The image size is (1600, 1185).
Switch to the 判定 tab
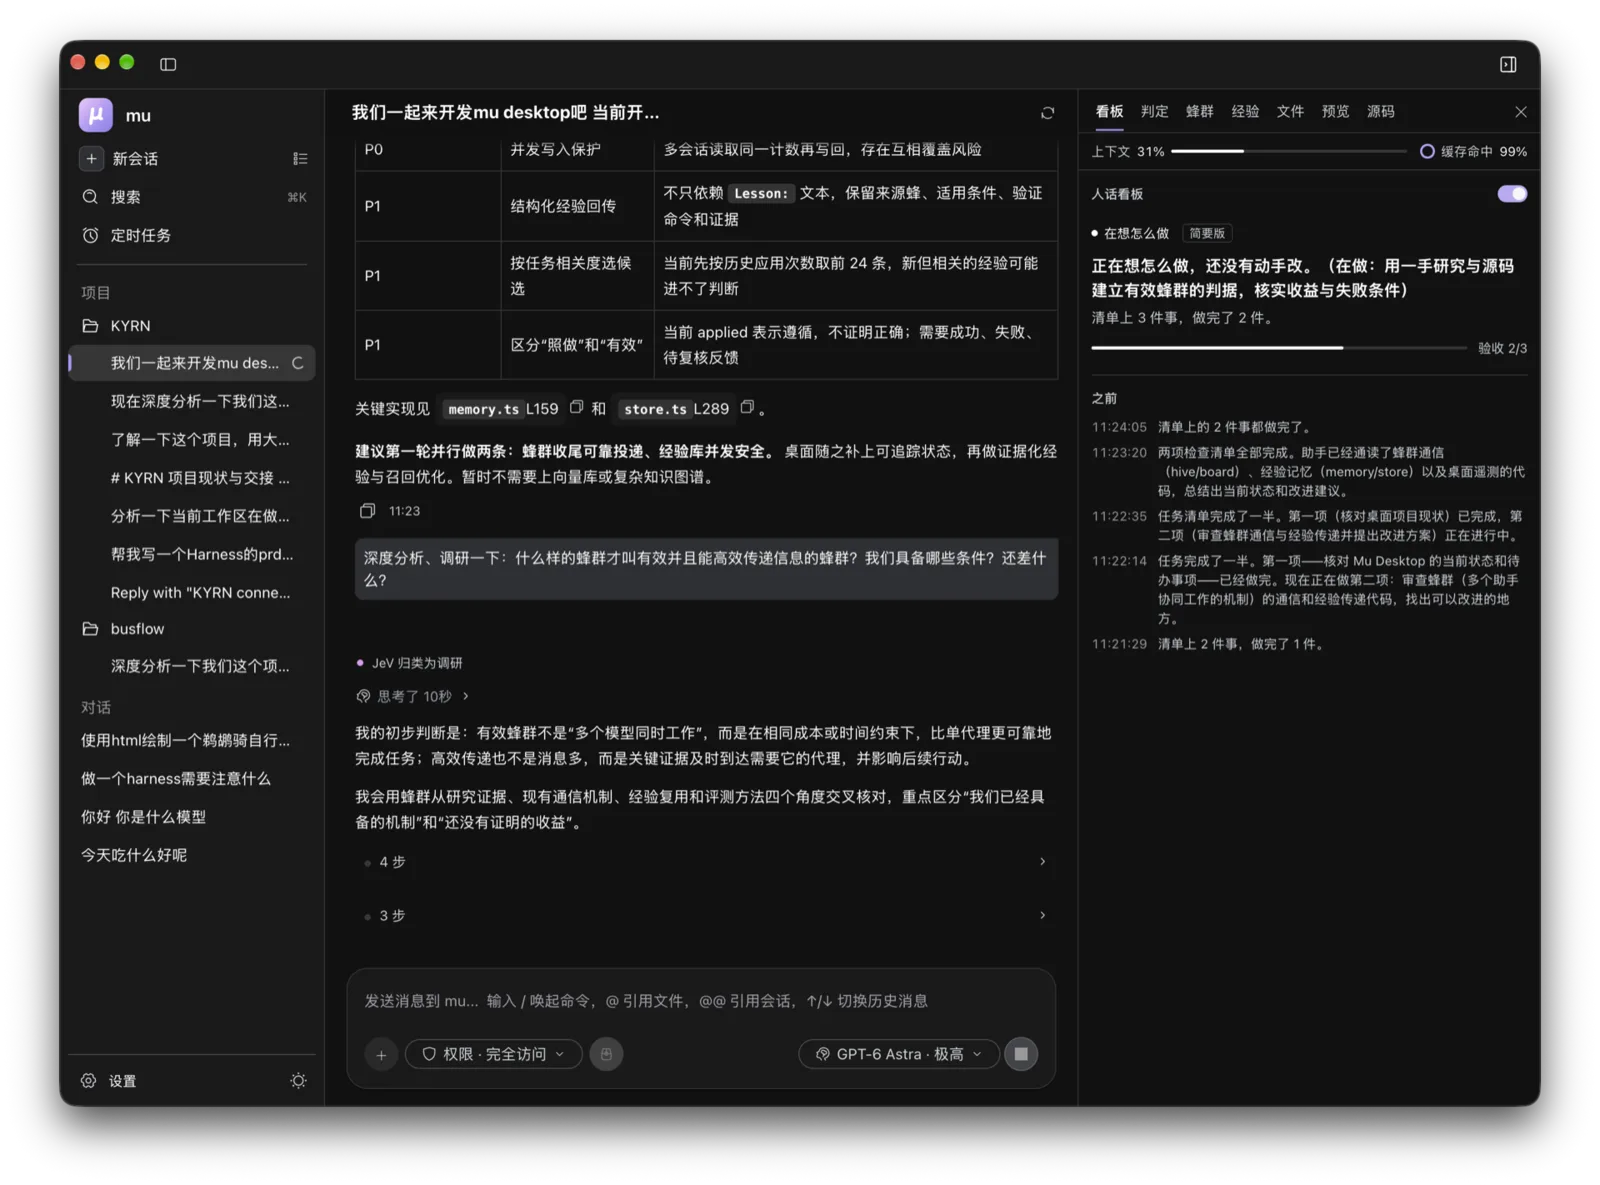click(1154, 112)
